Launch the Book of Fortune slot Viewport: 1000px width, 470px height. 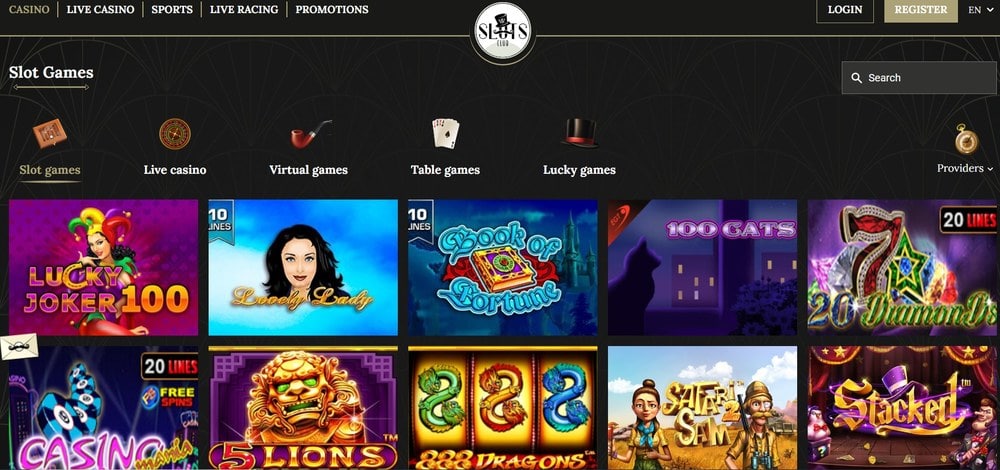tap(503, 268)
